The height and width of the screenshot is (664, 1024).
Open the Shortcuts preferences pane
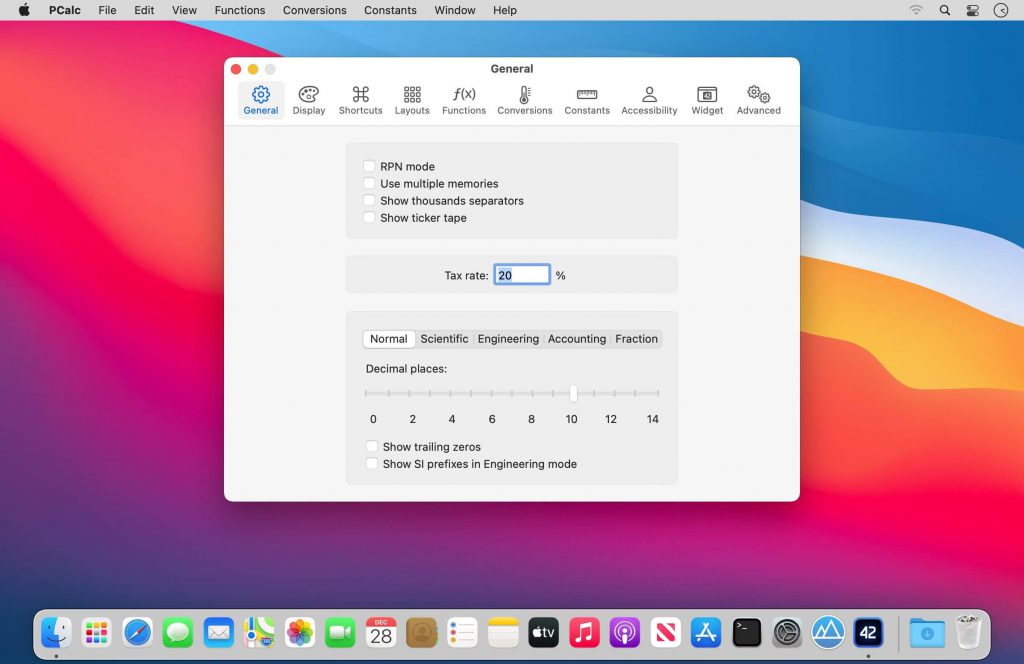tap(360, 99)
